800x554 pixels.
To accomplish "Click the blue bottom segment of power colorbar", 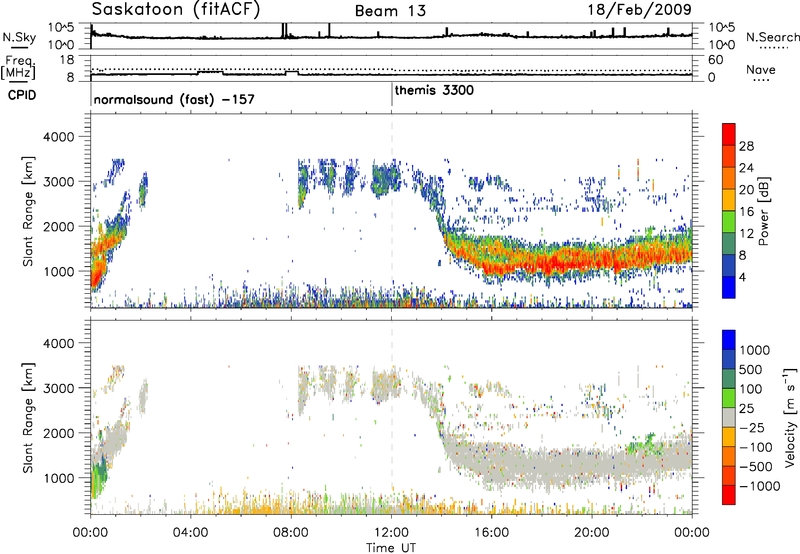I will pyautogui.click(x=729, y=287).
